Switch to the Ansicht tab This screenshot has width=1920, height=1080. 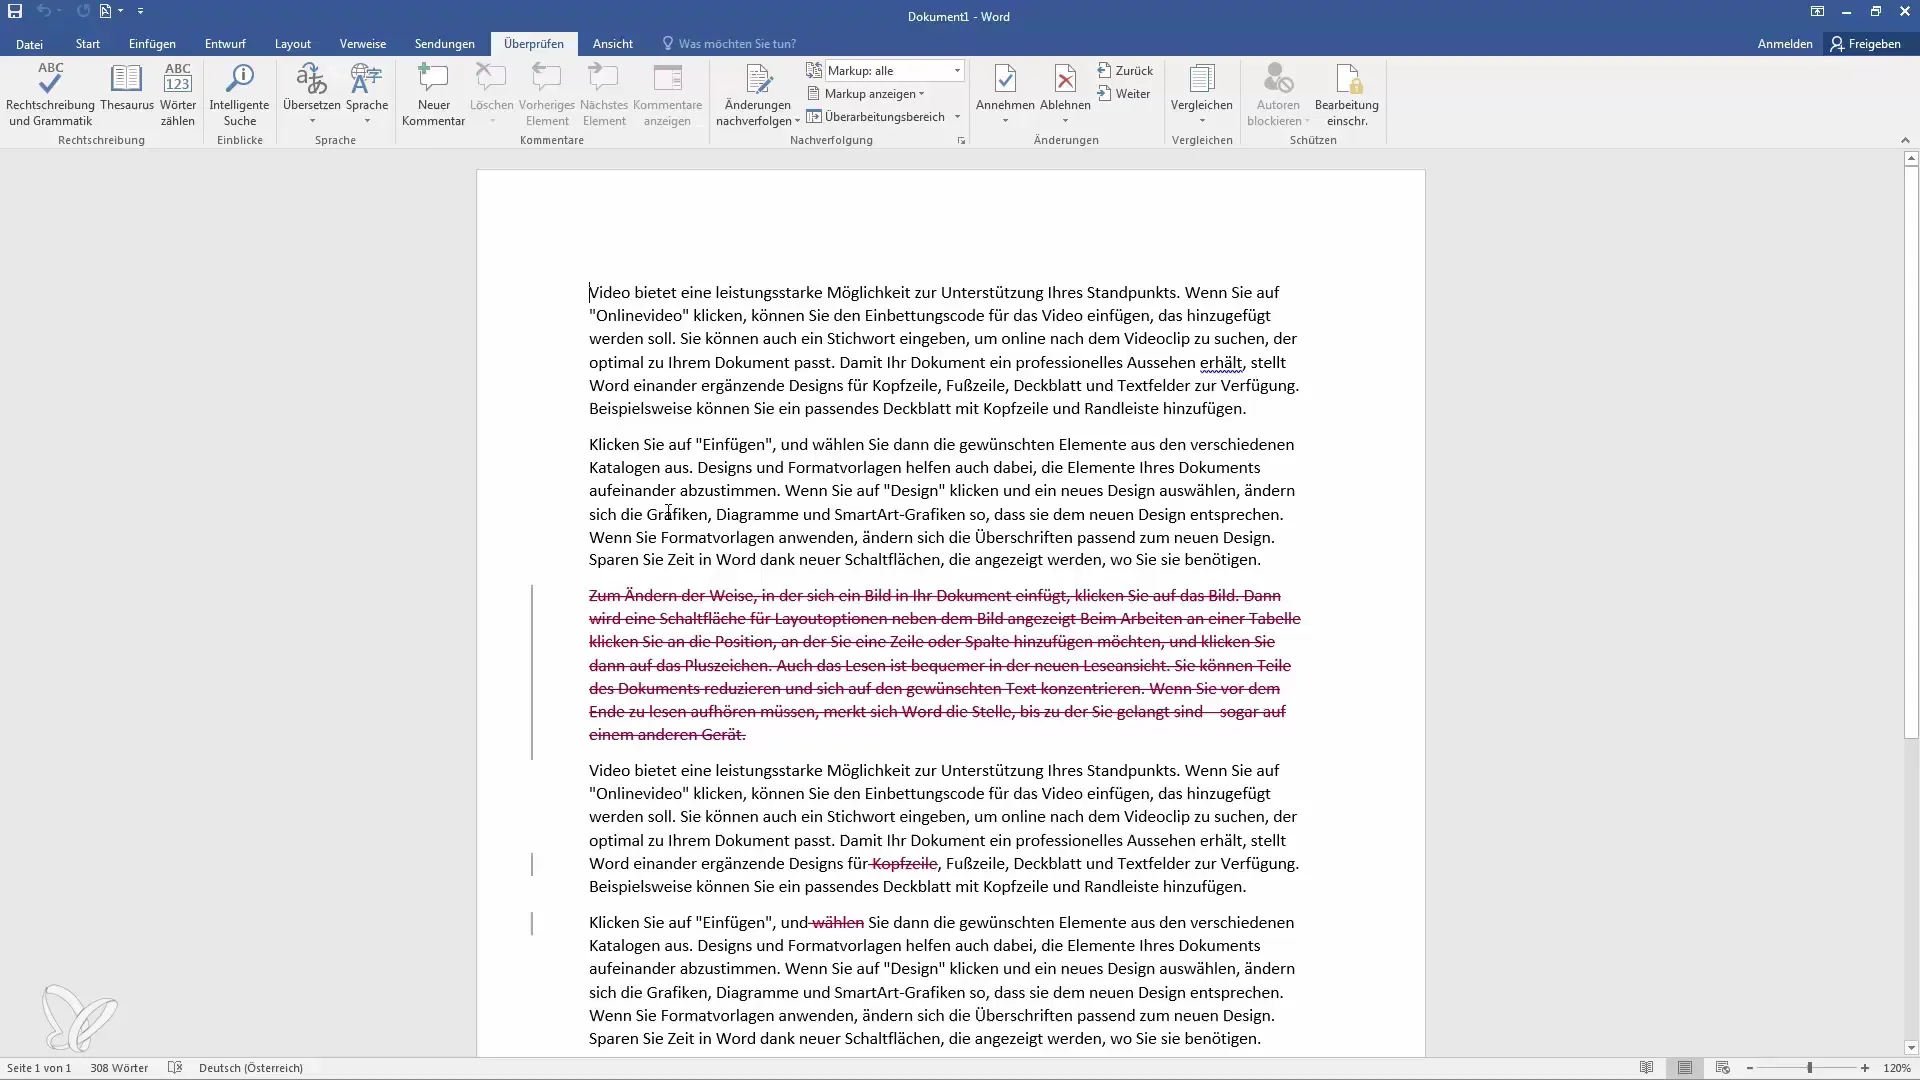[x=613, y=44]
